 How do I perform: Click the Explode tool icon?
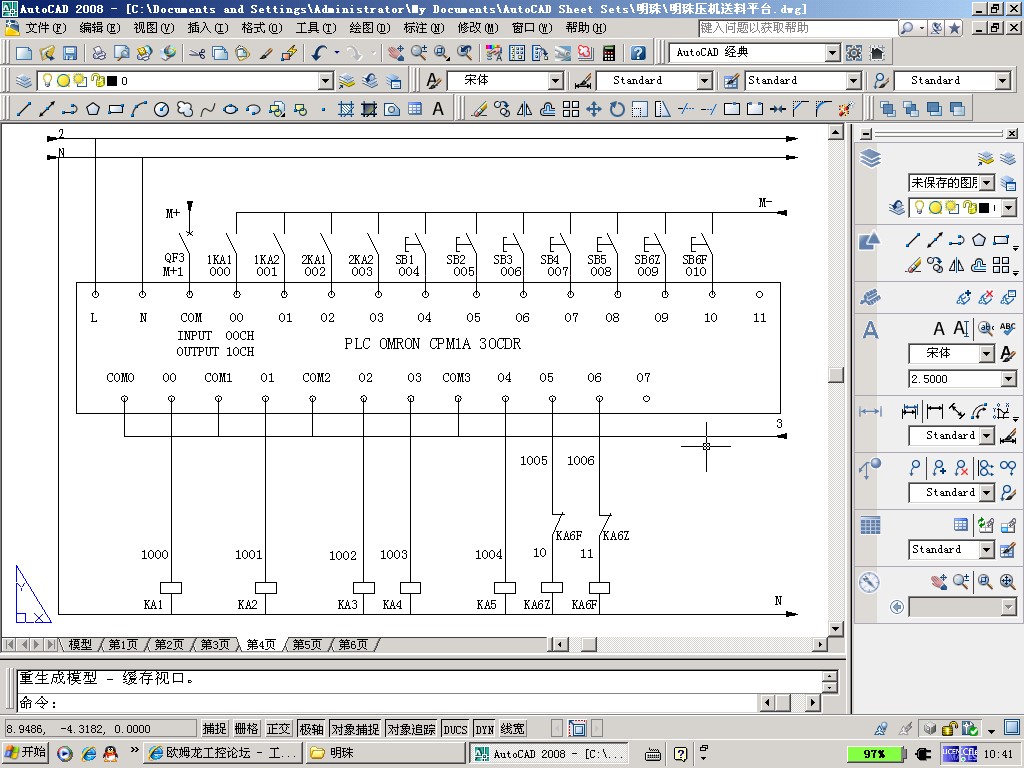(845, 109)
